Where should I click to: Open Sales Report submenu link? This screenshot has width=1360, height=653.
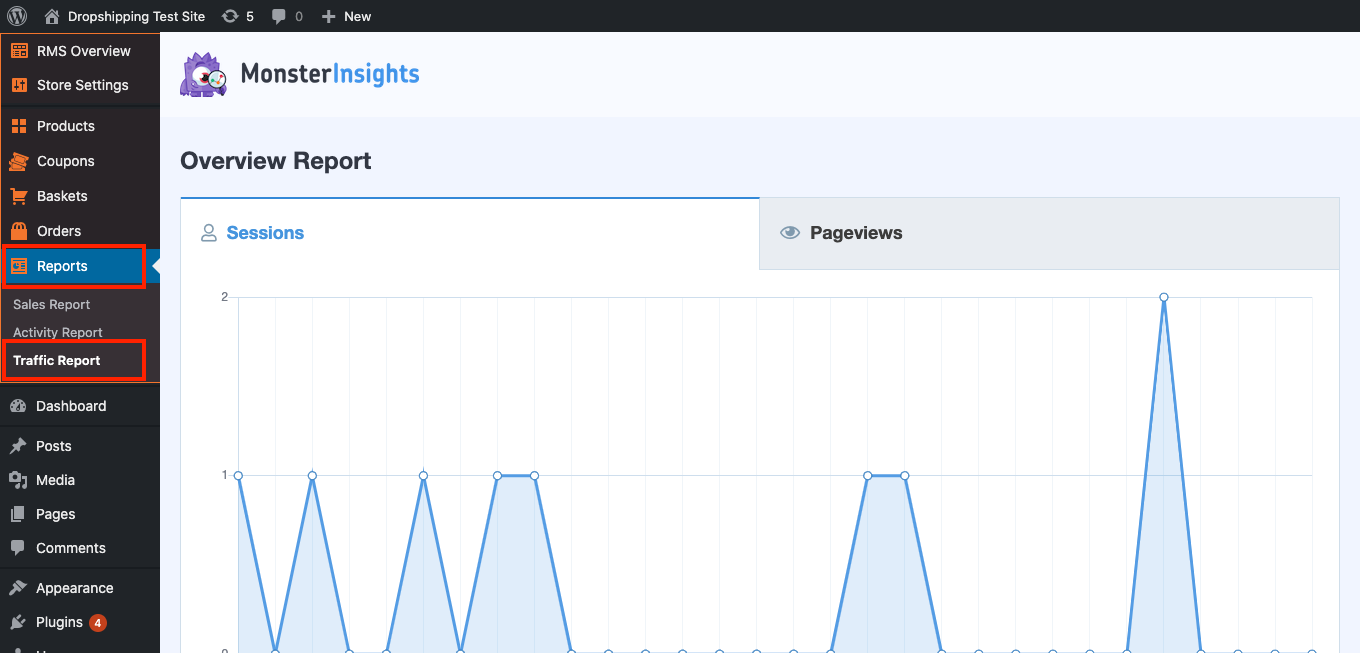coord(51,304)
